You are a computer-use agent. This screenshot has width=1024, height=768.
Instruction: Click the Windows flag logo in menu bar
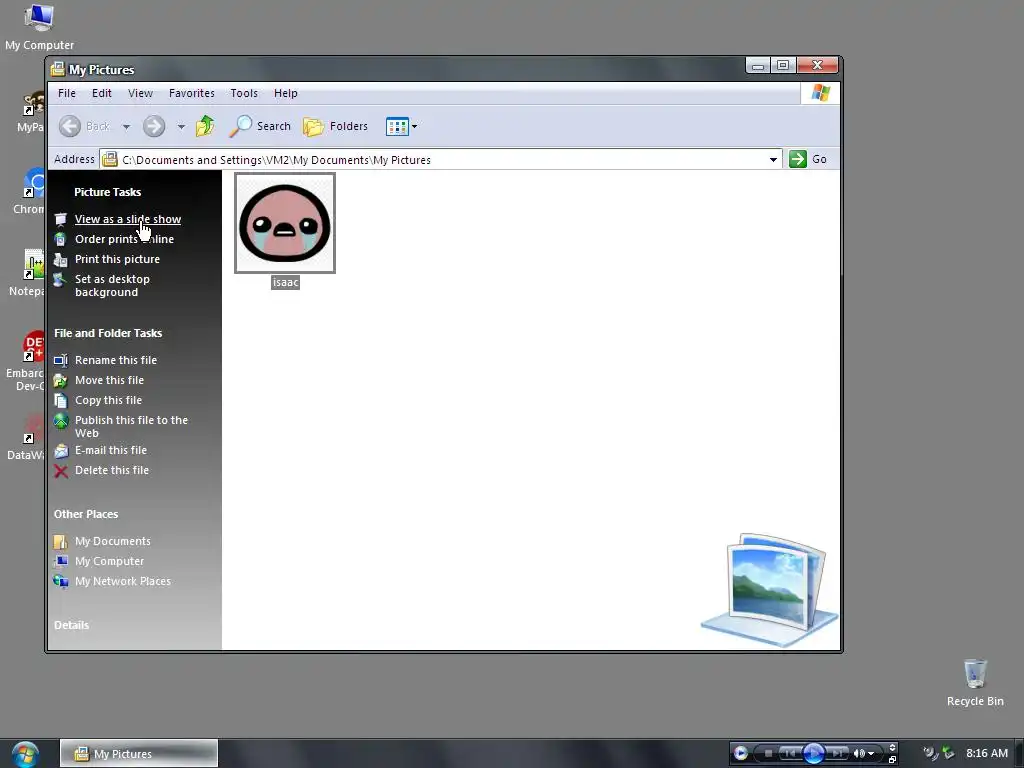point(820,93)
